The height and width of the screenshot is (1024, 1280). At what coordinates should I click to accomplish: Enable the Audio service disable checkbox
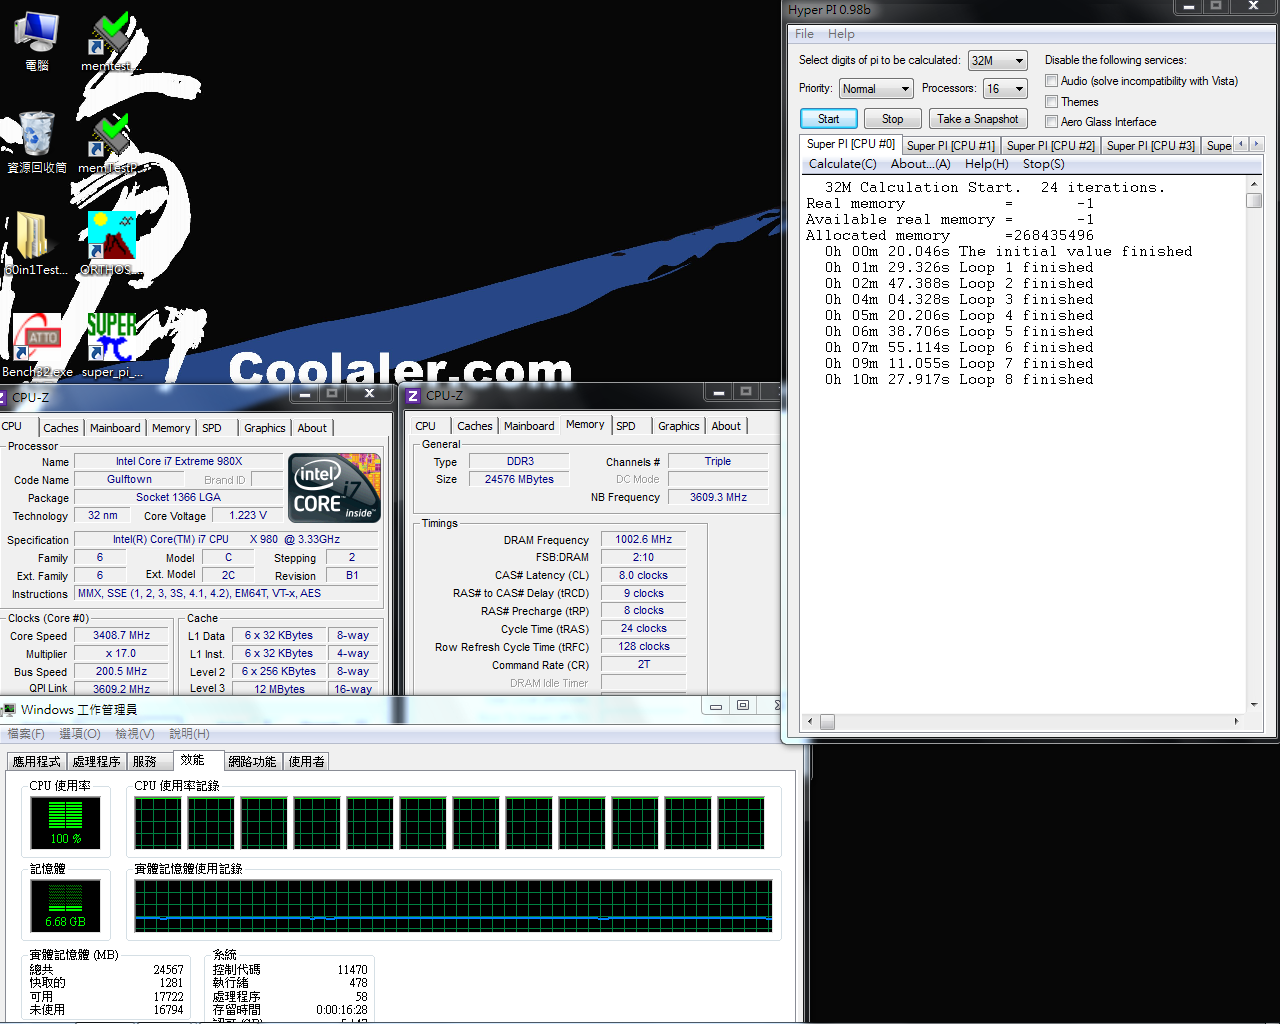coord(1051,81)
